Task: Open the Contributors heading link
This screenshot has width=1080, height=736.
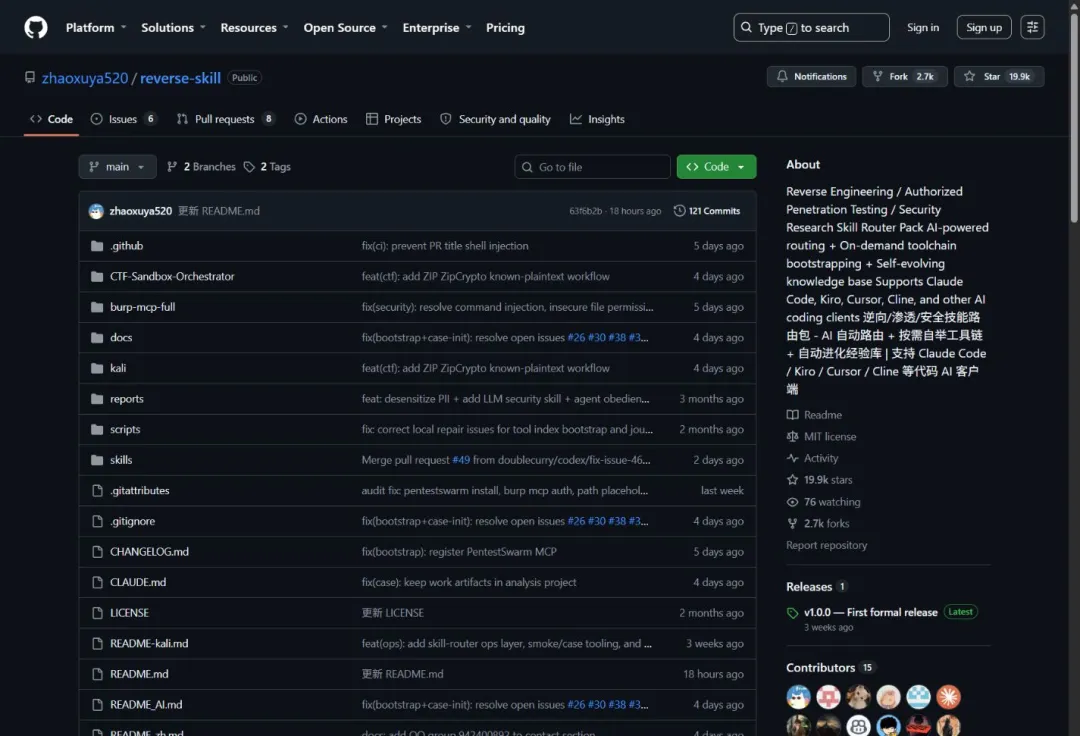Action: tap(820, 668)
